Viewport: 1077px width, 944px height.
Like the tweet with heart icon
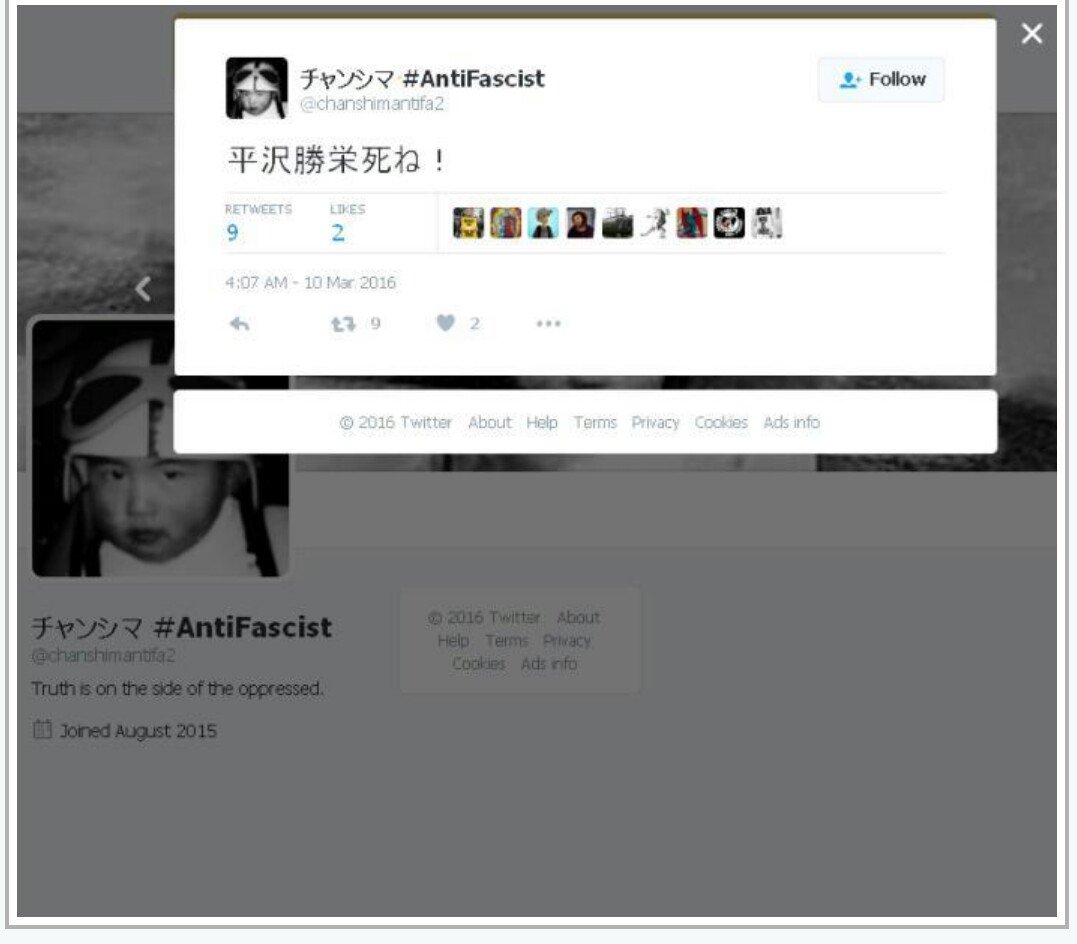click(x=446, y=323)
